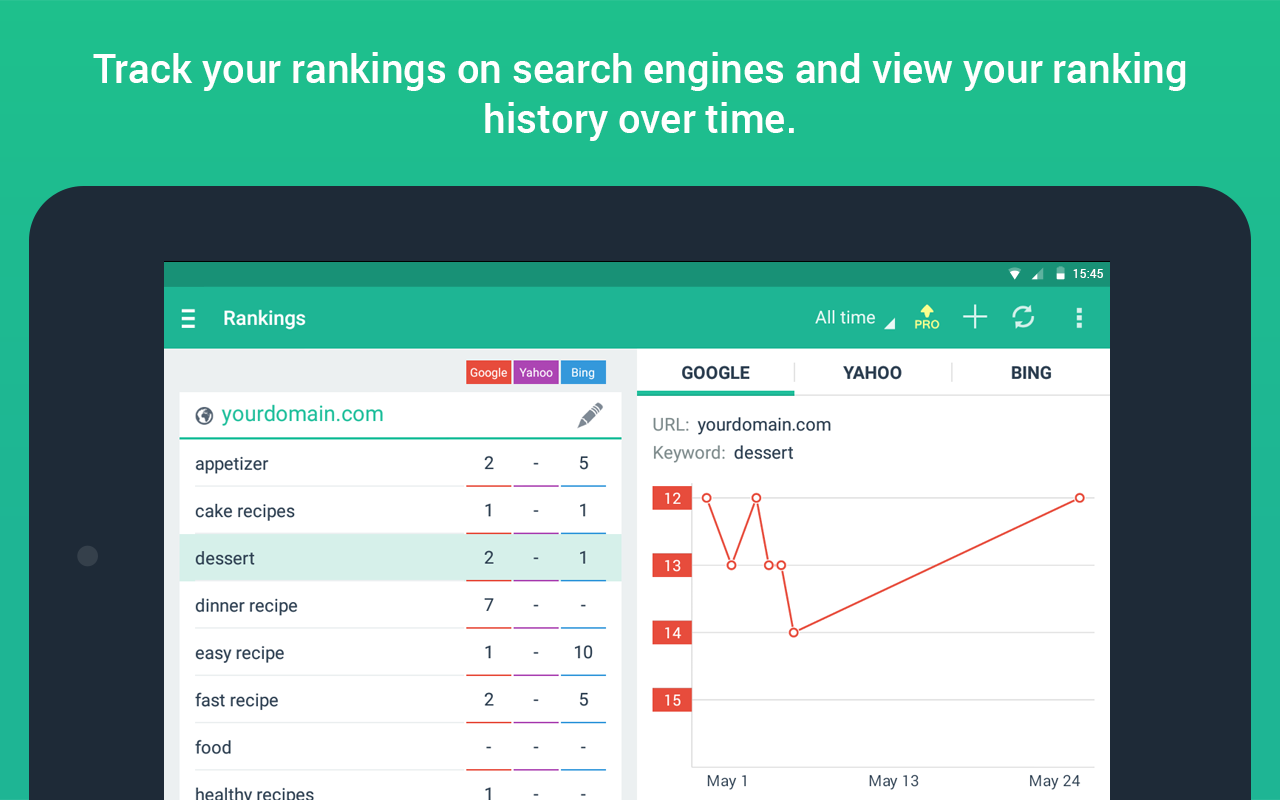Click the red 14 axis label
This screenshot has width=1280, height=800.
pyautogui.click(x=672, y=632)
